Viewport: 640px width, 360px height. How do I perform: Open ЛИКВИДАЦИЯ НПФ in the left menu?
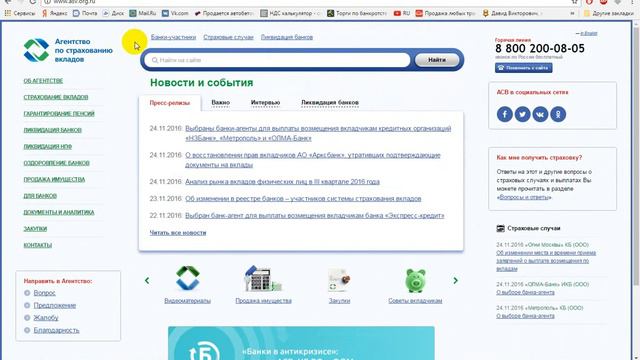pos(48,146)
